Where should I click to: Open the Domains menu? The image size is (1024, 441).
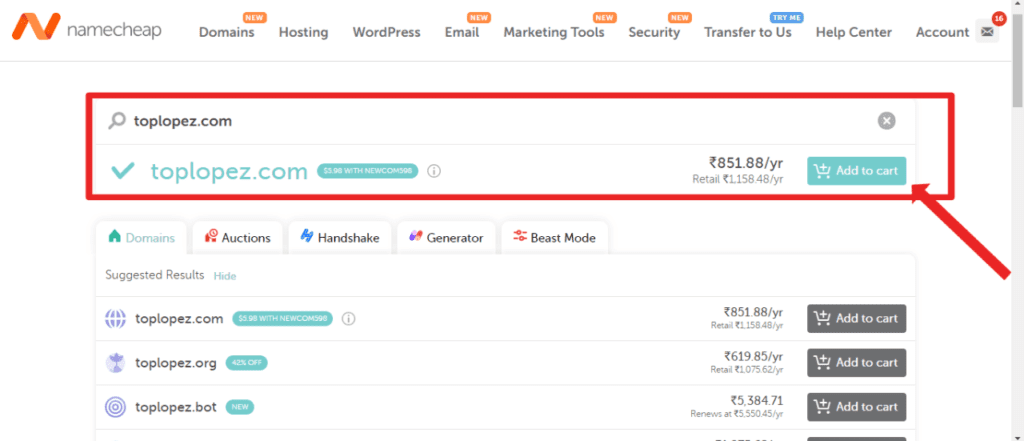(x=227, y=32)
